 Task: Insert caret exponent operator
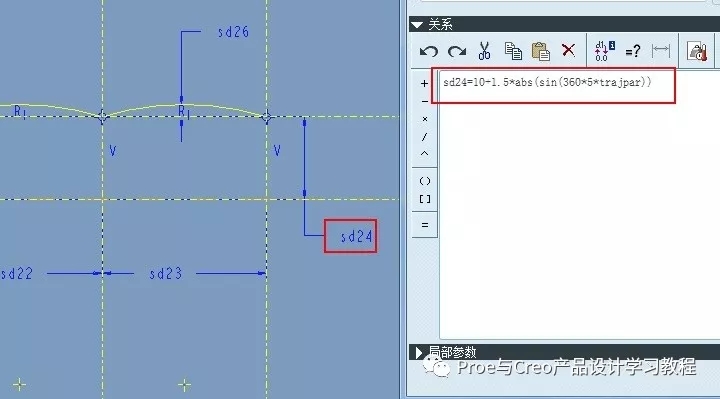tap(424, 154)
